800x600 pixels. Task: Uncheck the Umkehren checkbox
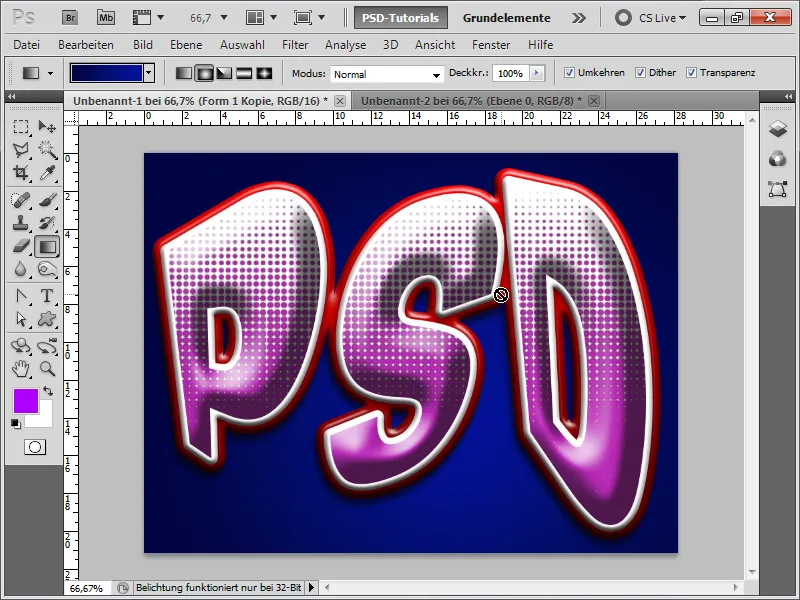tap(569, 73)
